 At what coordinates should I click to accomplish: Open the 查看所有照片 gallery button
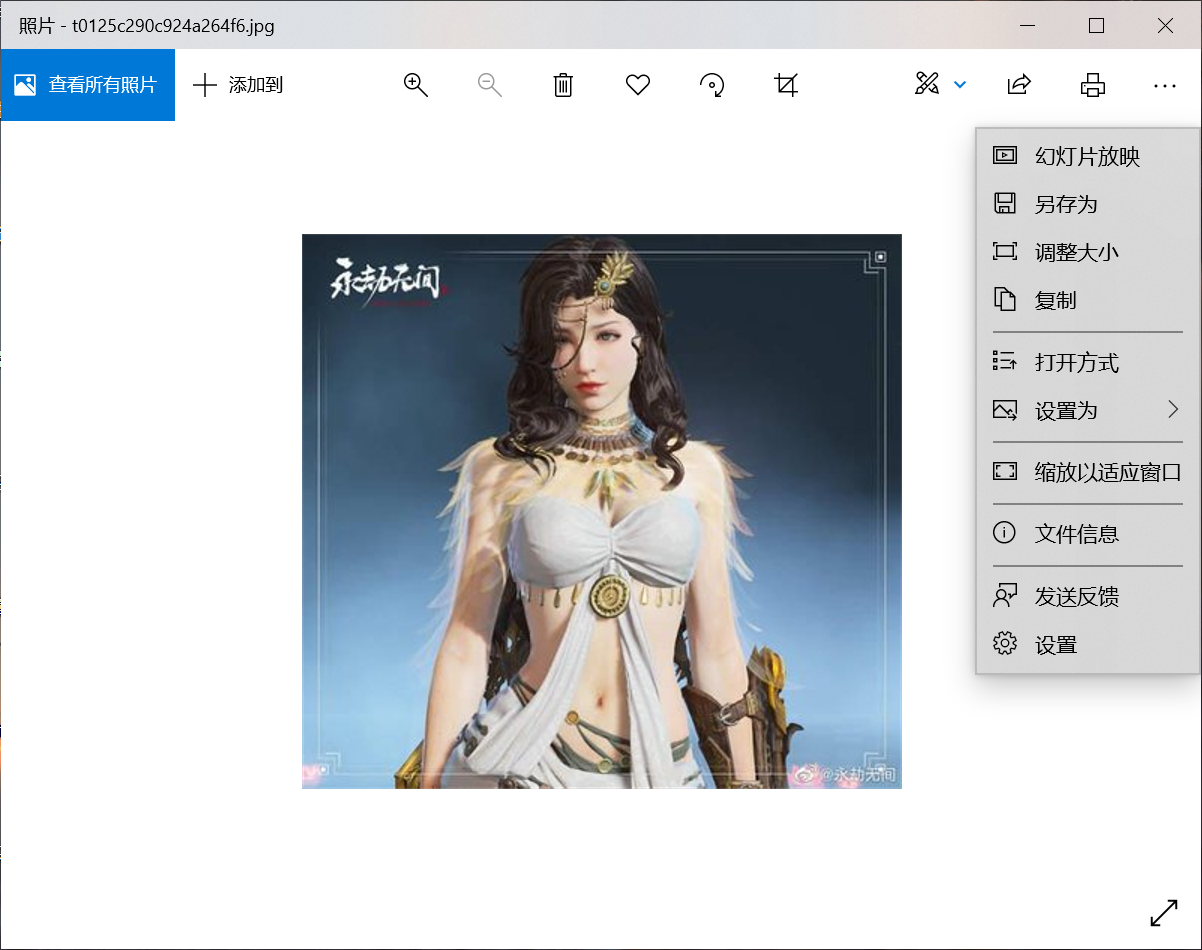[87, 85]
